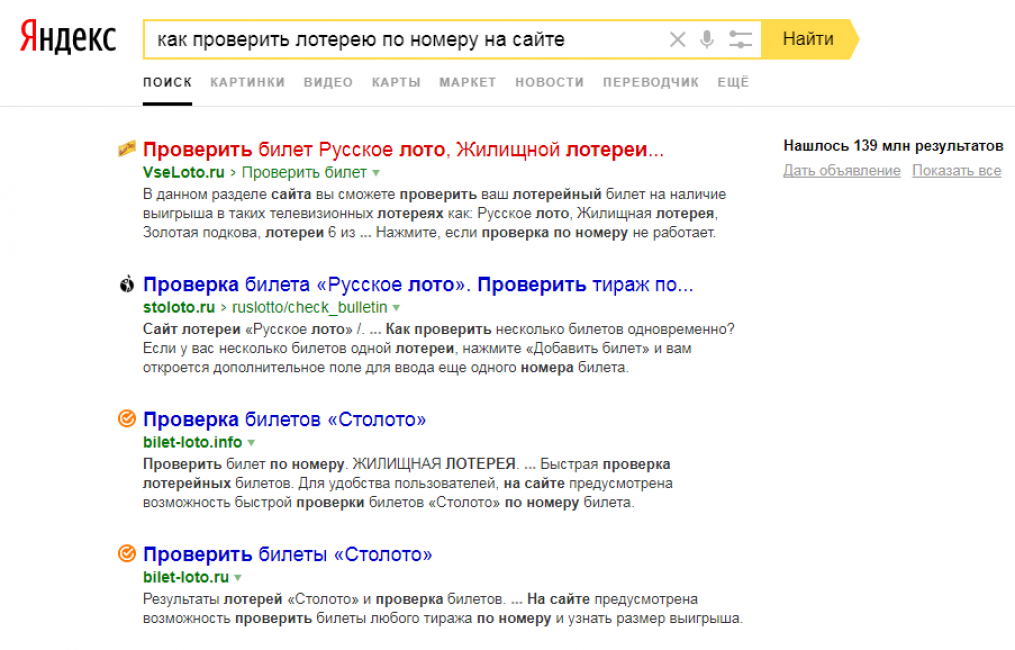1015x650 pixels.
Task: Start voice search with microphone icon
Action: click(707, 39)
